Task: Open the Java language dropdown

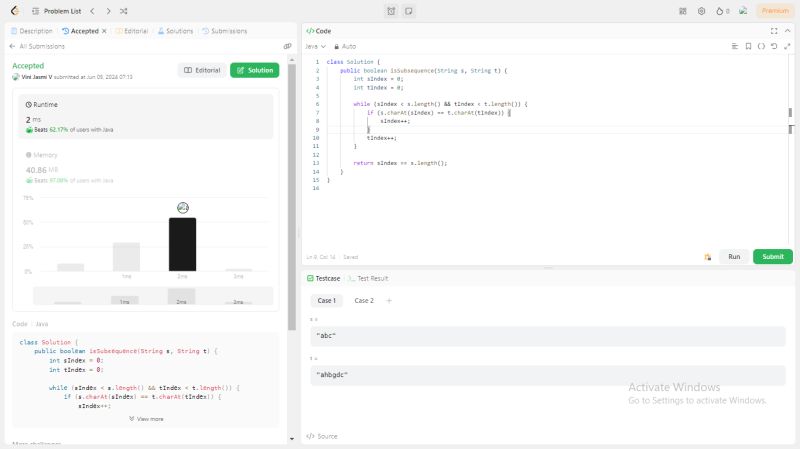Action: [x=315, y=46]
